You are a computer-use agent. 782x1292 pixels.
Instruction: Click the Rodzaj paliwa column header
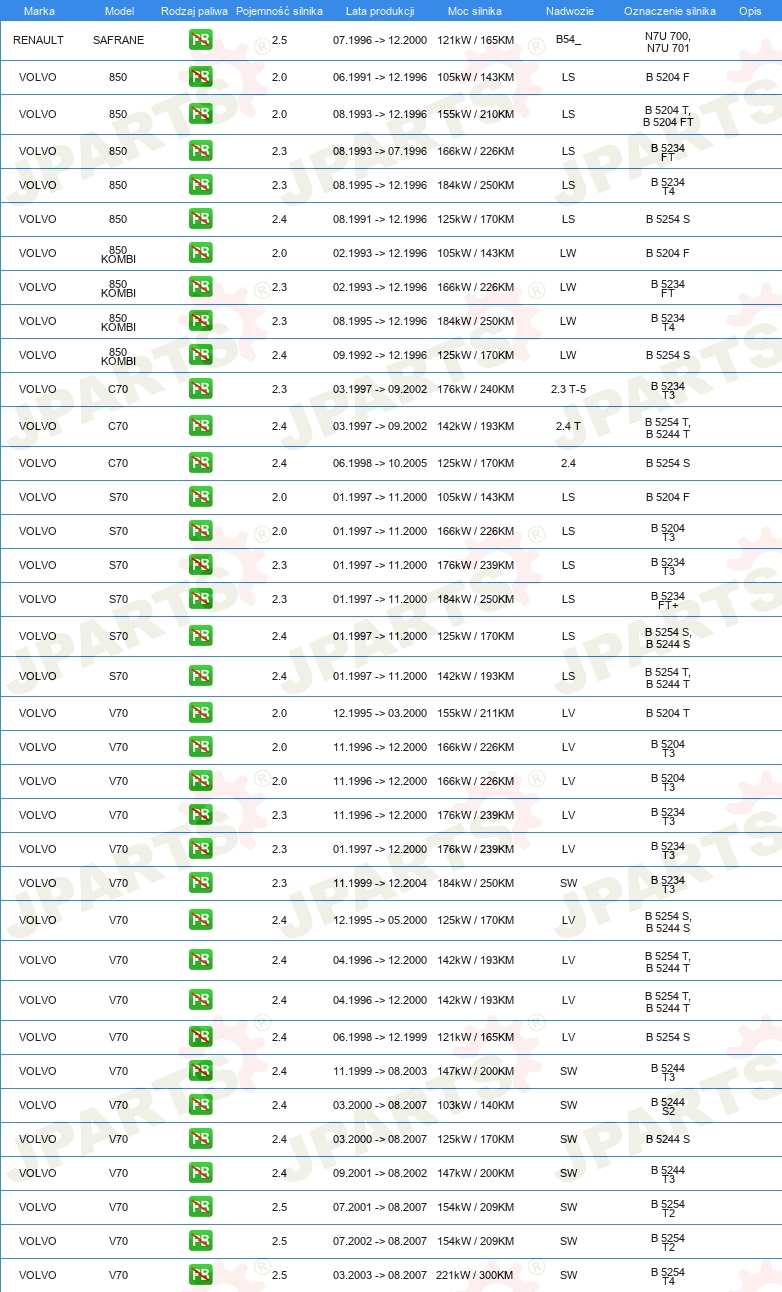coord(194,10)
